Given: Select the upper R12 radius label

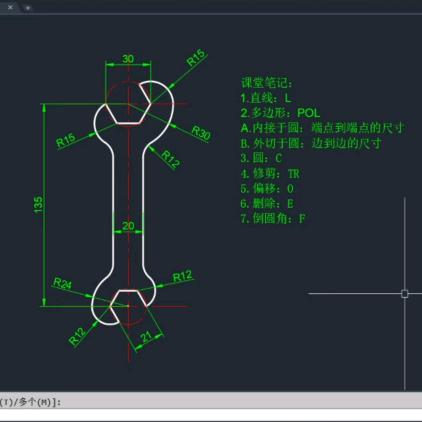Looking at the screenshot, I should 171,159.
